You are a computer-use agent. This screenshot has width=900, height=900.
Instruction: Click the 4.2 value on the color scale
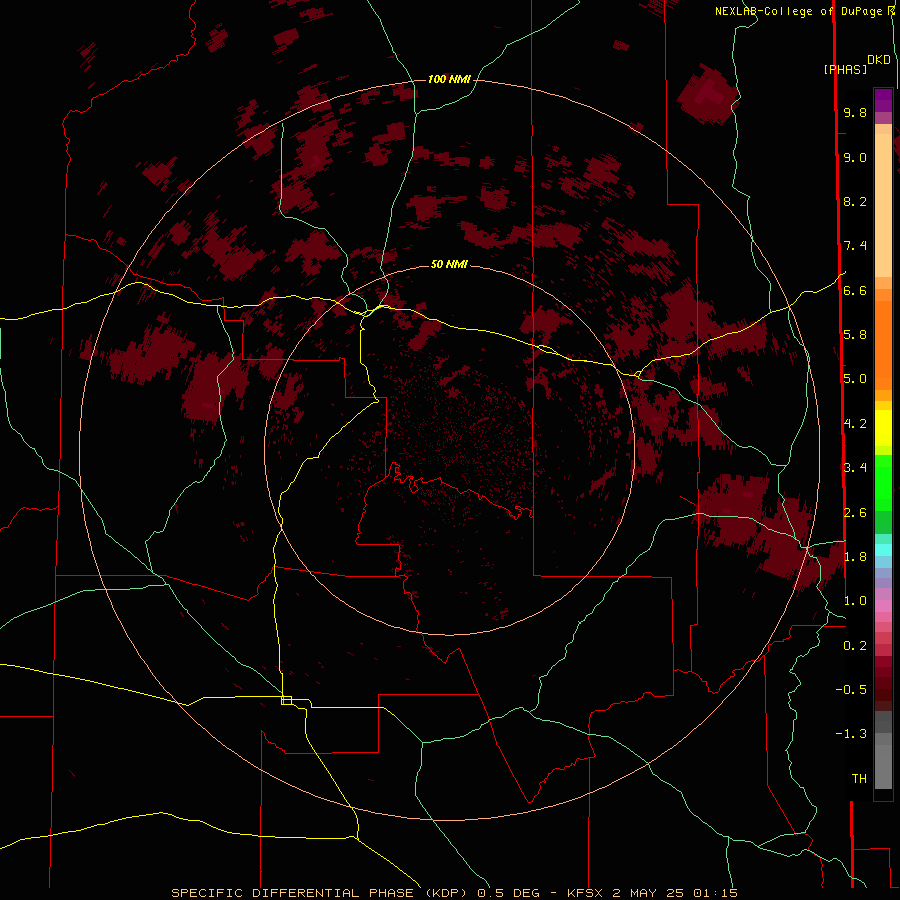[855, 424]
